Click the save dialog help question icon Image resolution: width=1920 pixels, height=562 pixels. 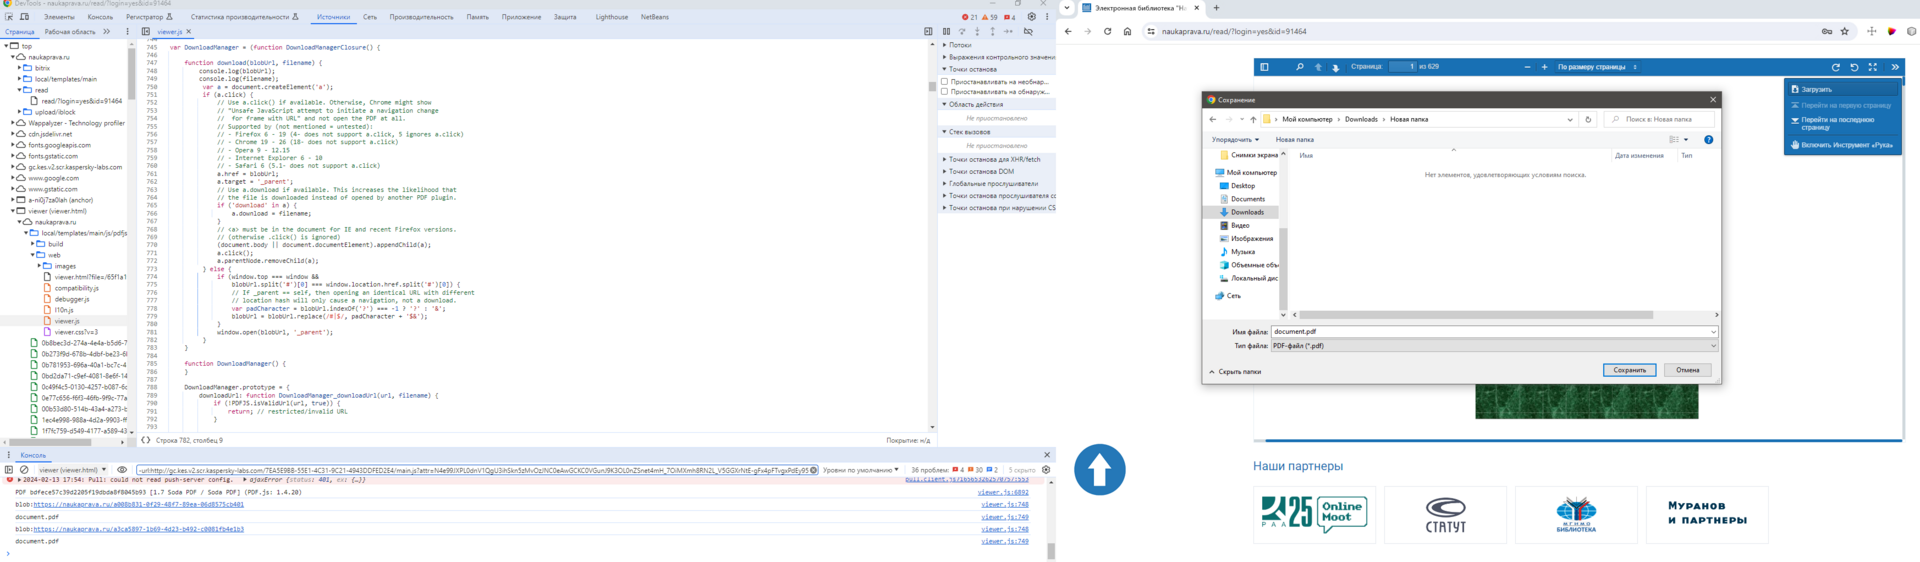pos(1708,140)
